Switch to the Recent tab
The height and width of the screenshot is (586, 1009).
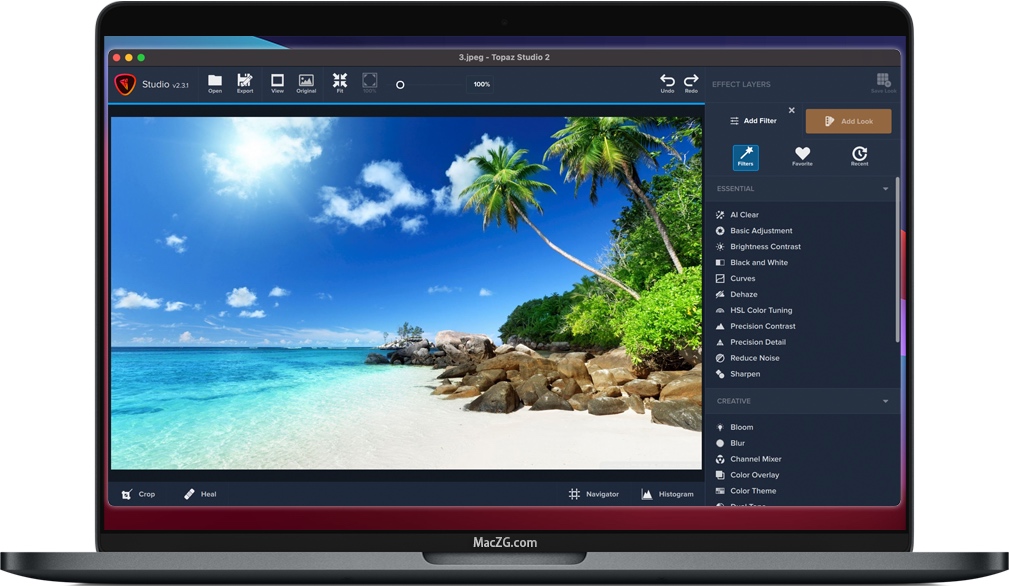pos(860,155)
